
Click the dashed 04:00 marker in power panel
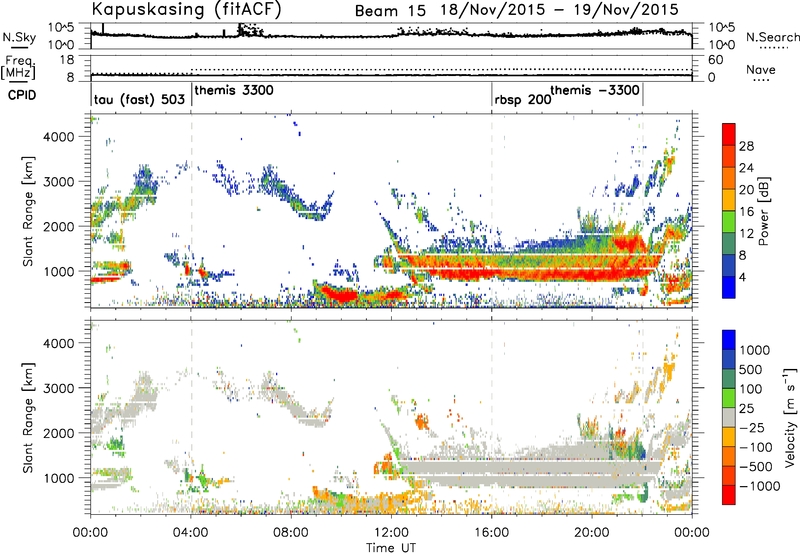tap(191, 211)
